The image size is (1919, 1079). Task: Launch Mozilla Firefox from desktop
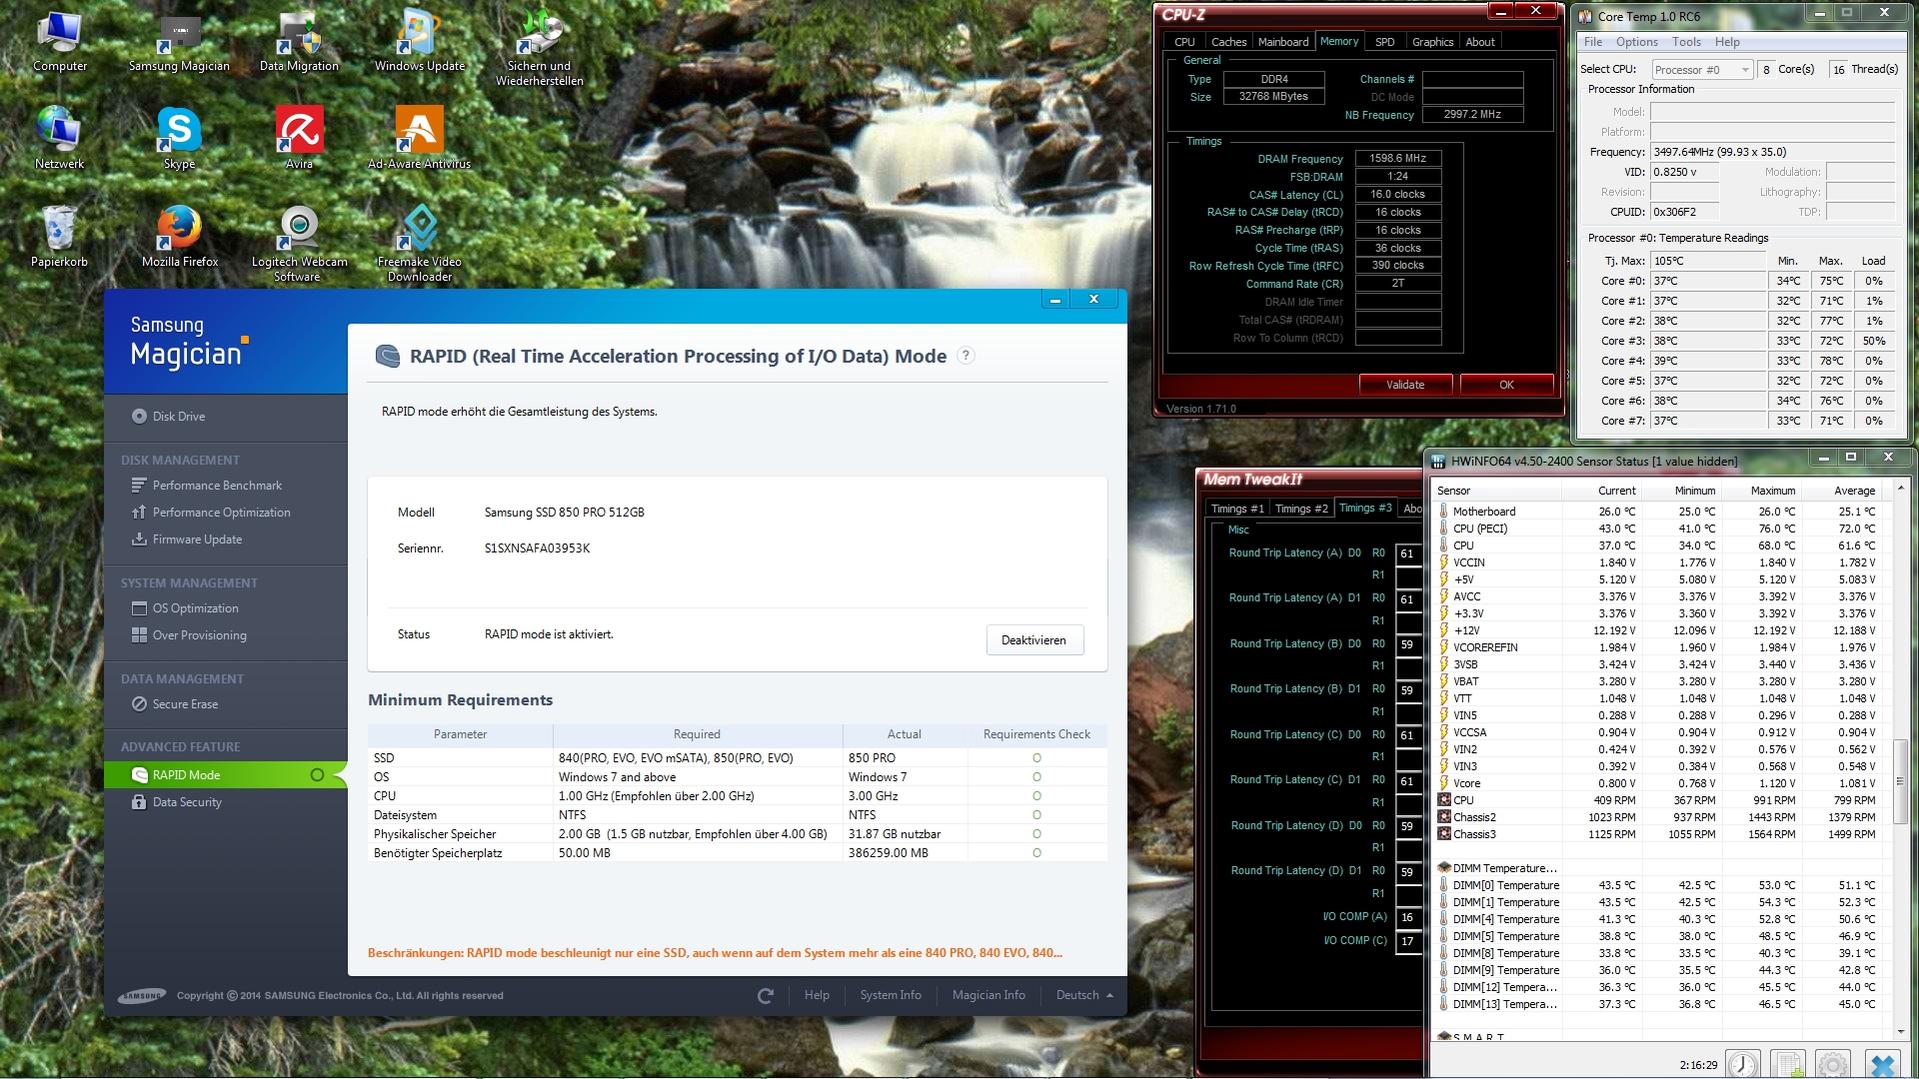179,237
